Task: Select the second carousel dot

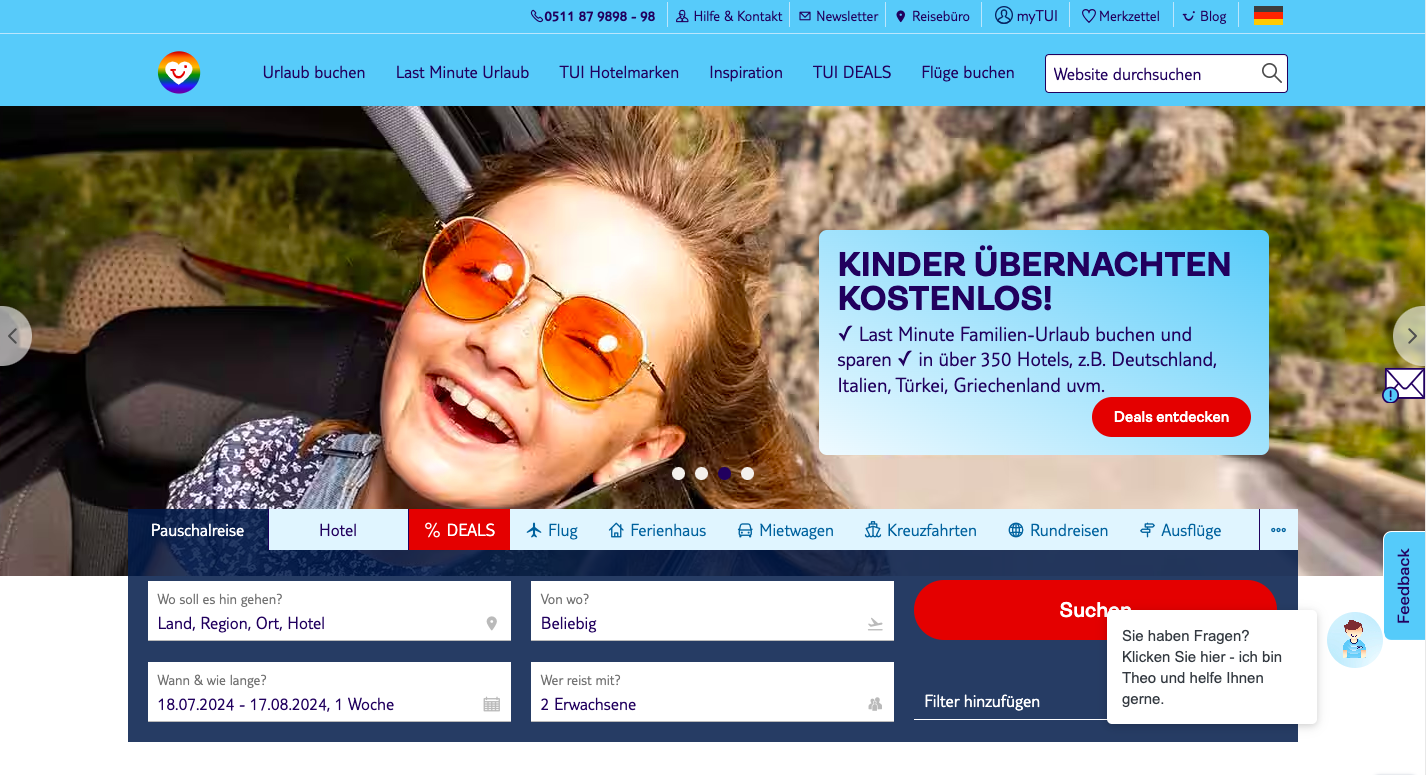Action: point(701,473)
